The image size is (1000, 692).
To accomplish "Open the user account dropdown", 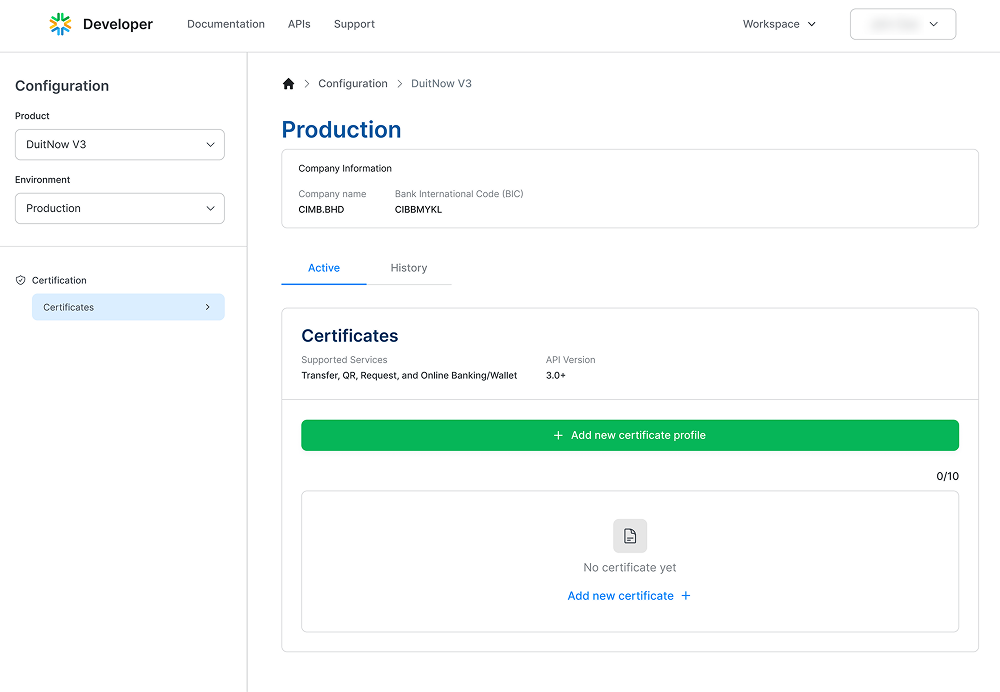I will [x=903, y=24].
